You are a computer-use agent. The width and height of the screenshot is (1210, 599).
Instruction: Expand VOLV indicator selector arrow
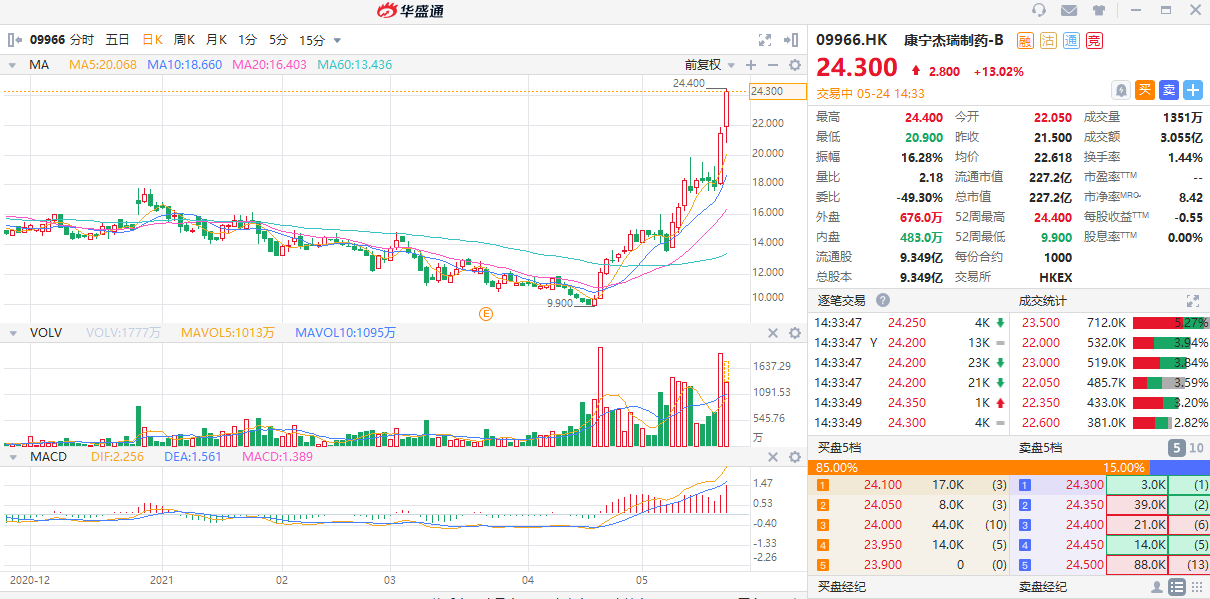(x=12, y=333)
